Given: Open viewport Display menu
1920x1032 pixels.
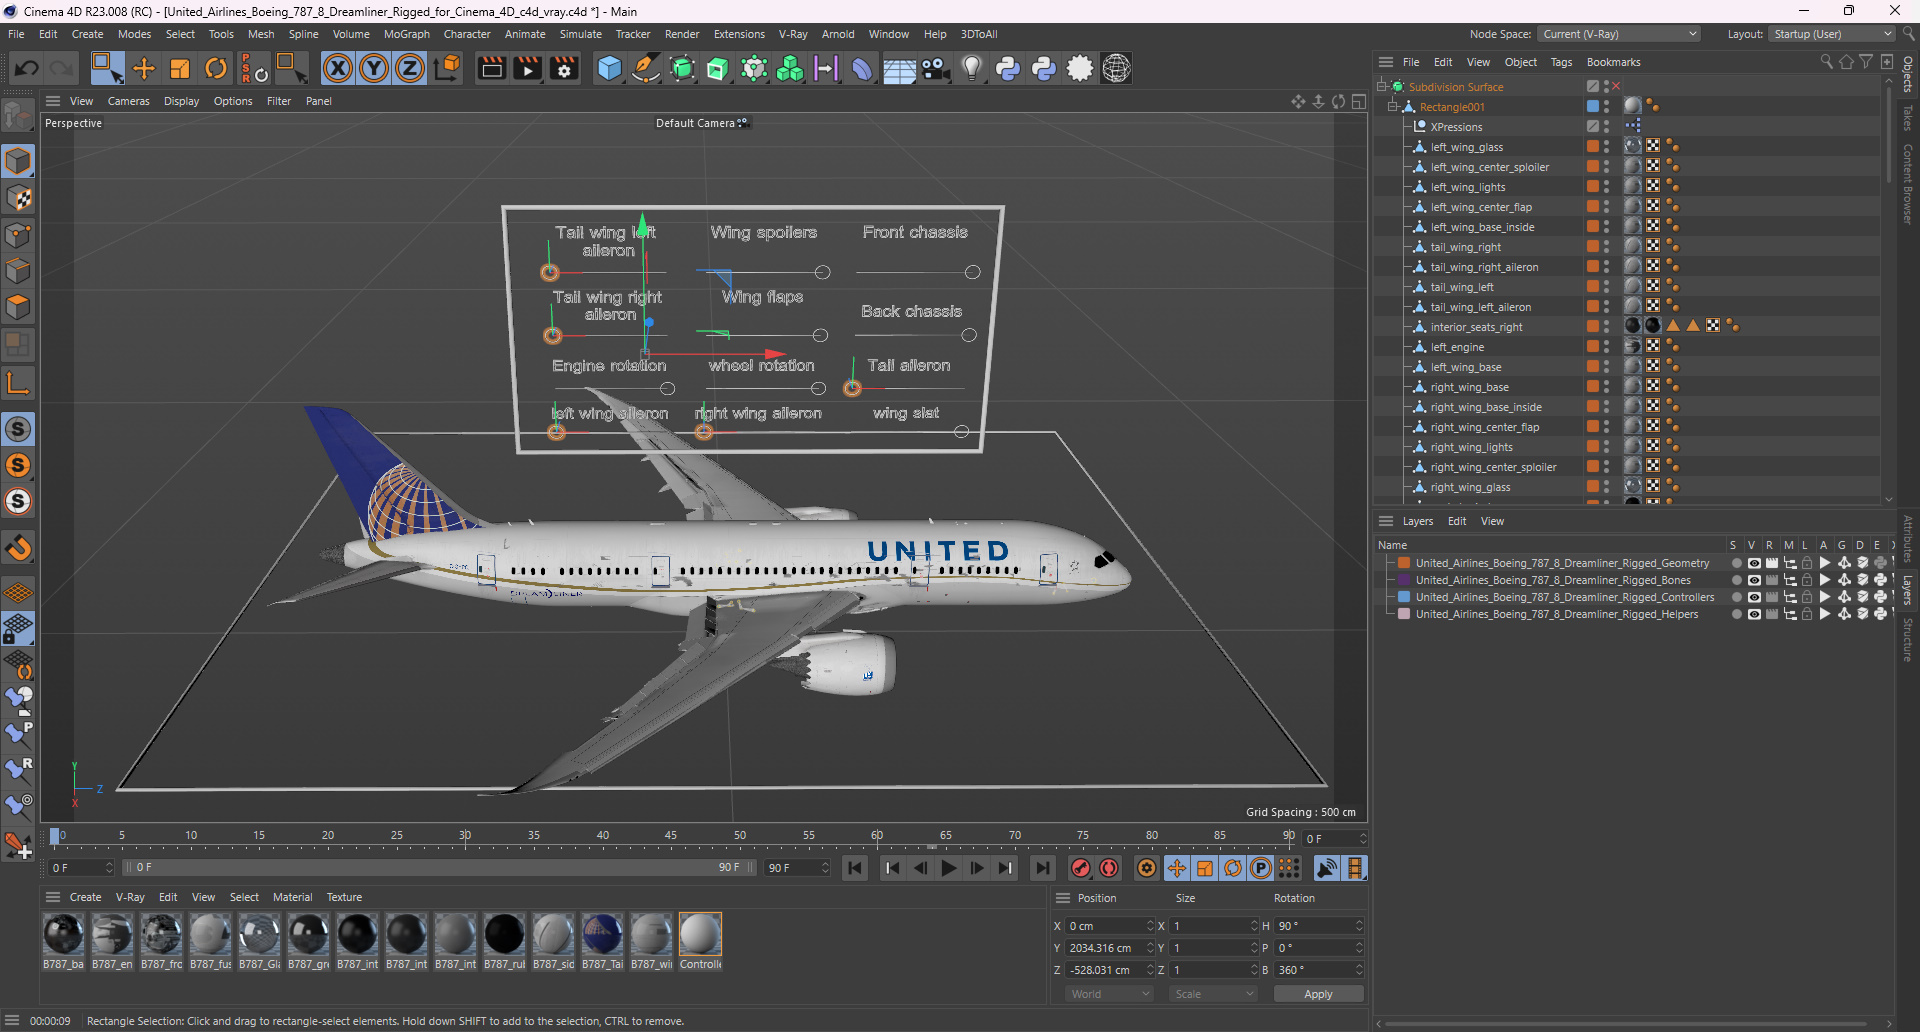Looking at the screenshot, I should click(181, 101).
